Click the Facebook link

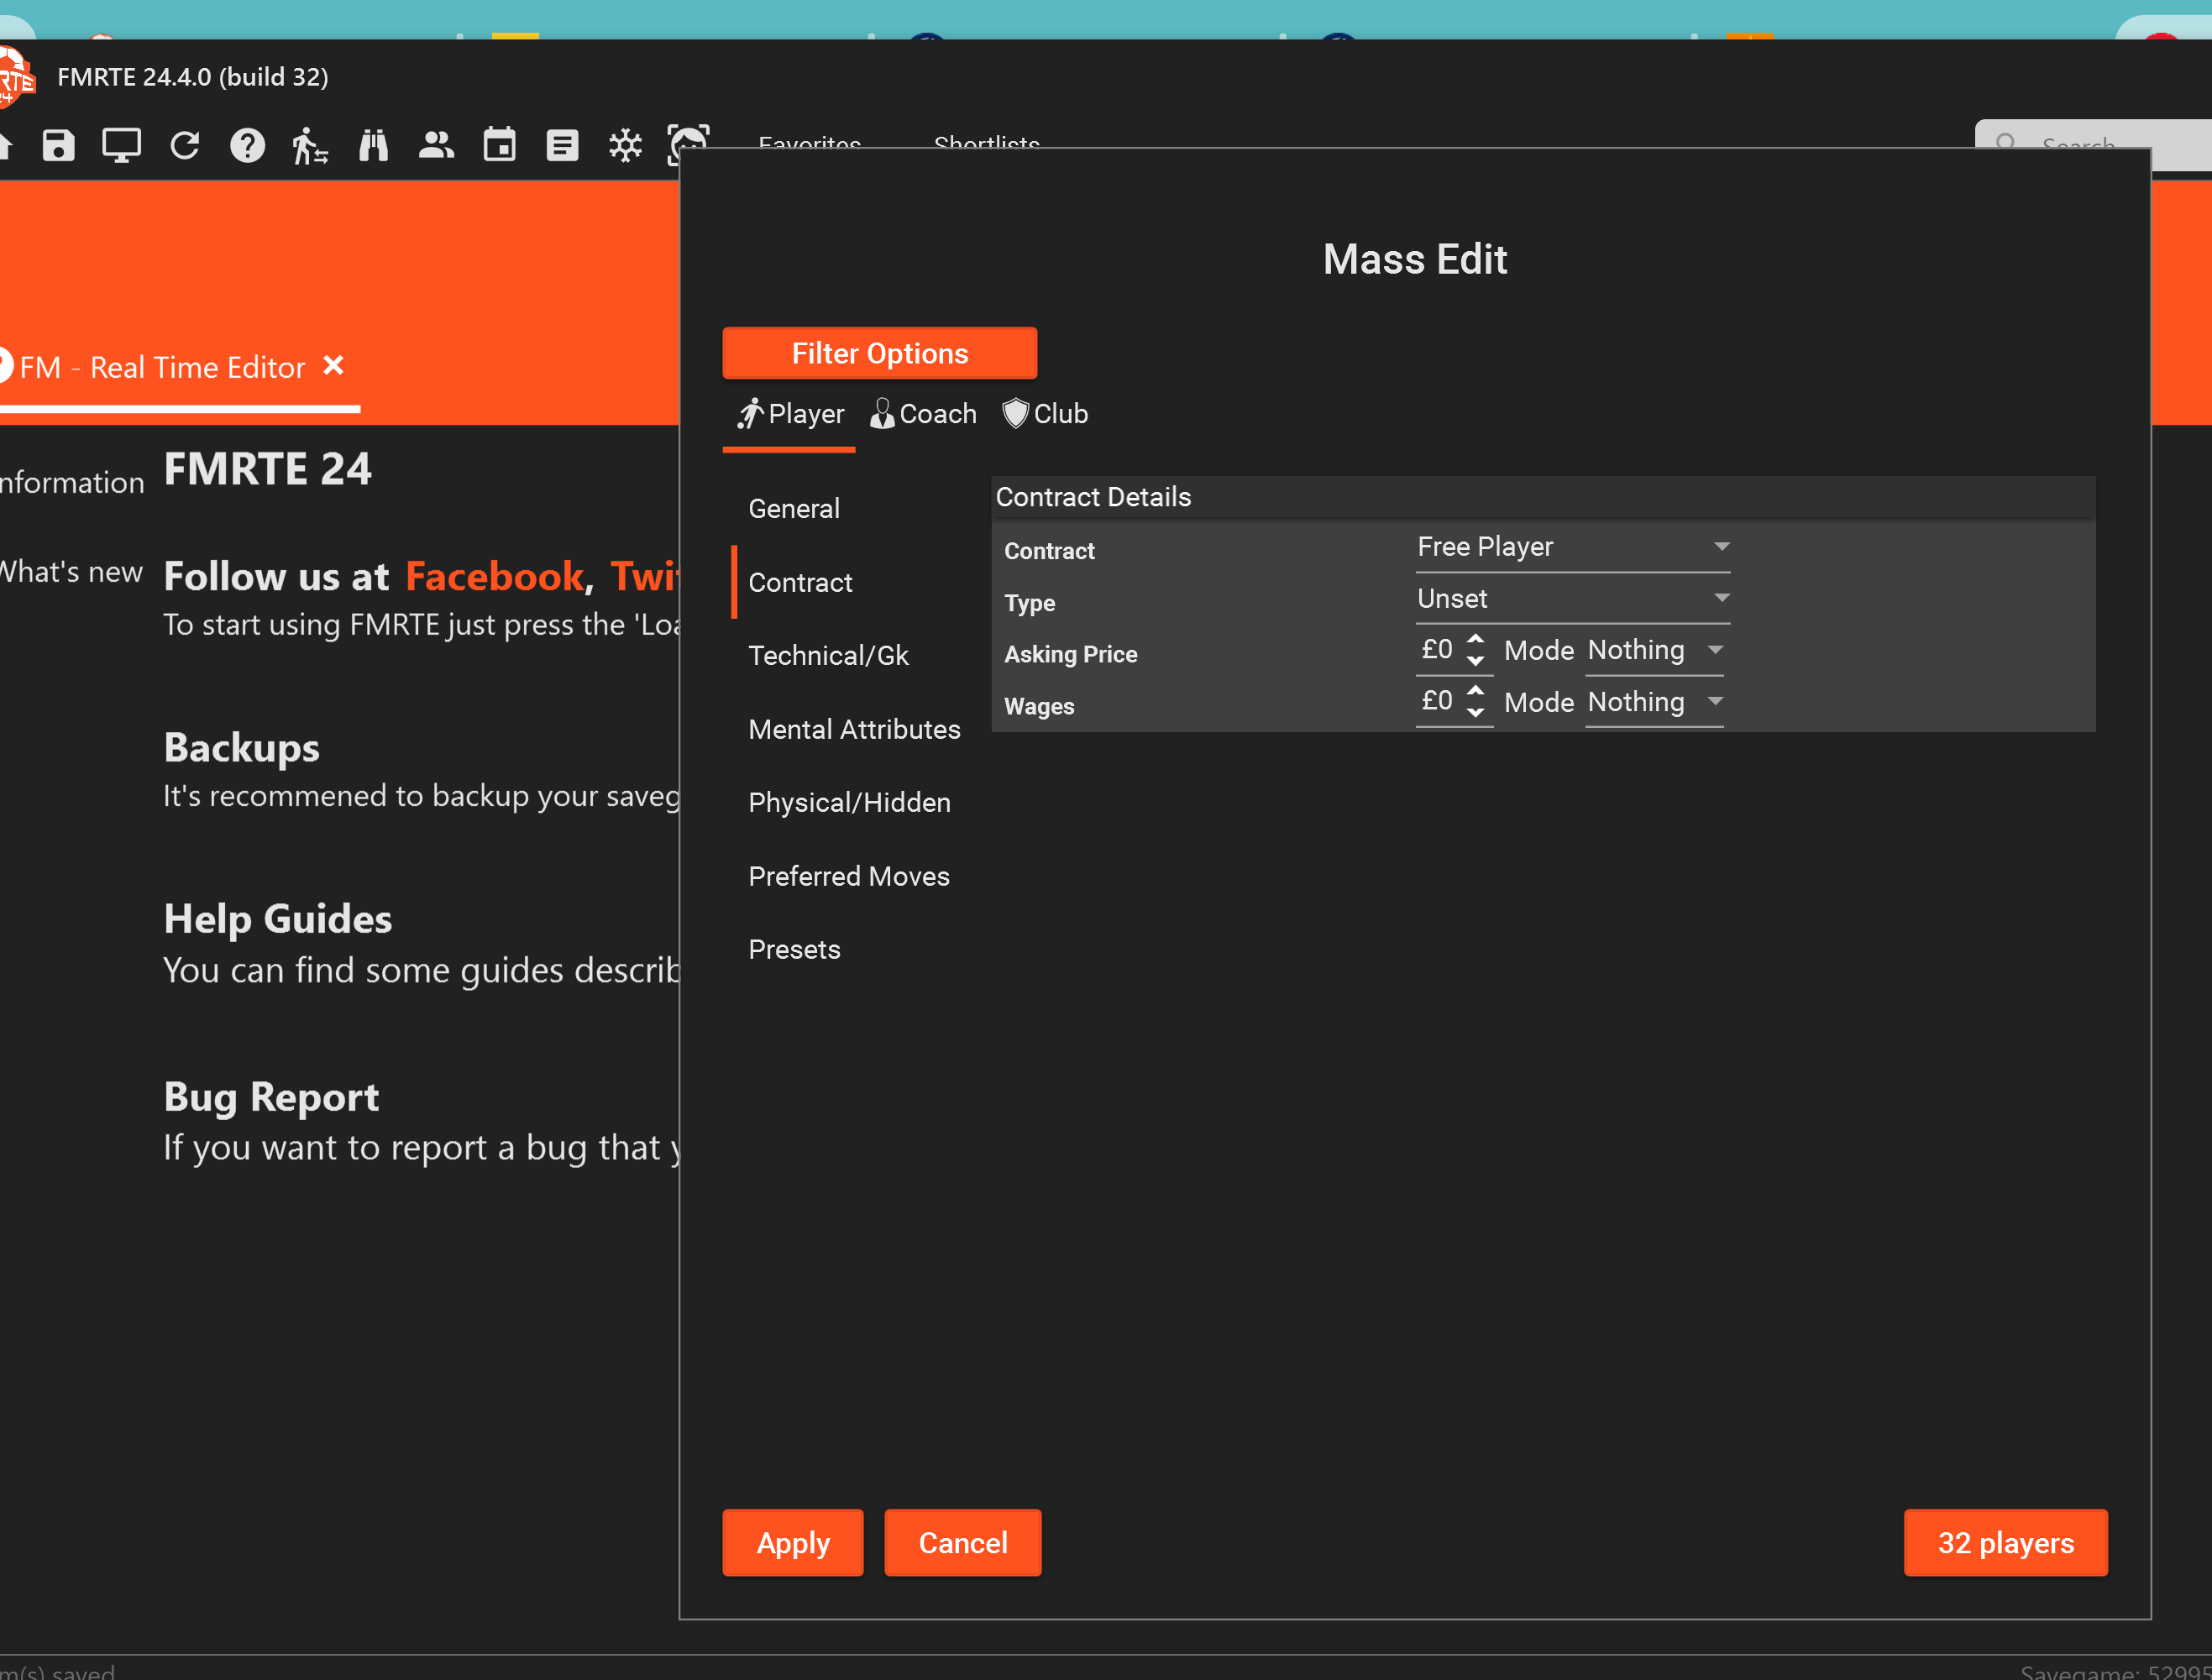click(x=494, y=577)
